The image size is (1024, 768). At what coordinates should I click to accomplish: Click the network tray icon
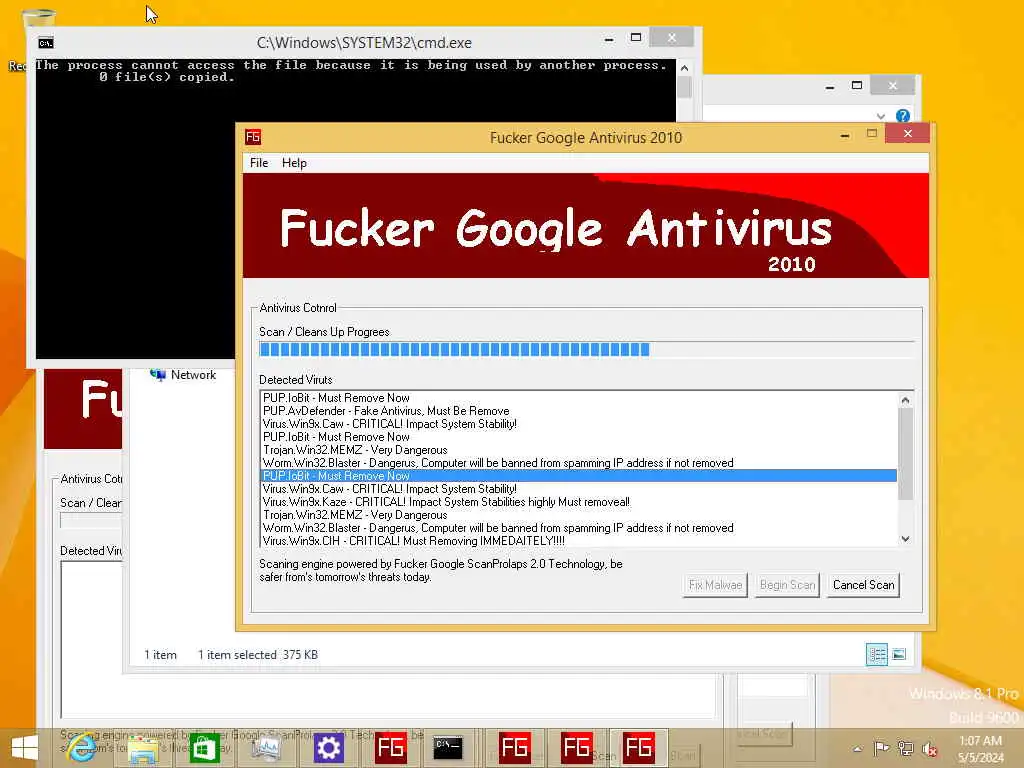point(905,748)
